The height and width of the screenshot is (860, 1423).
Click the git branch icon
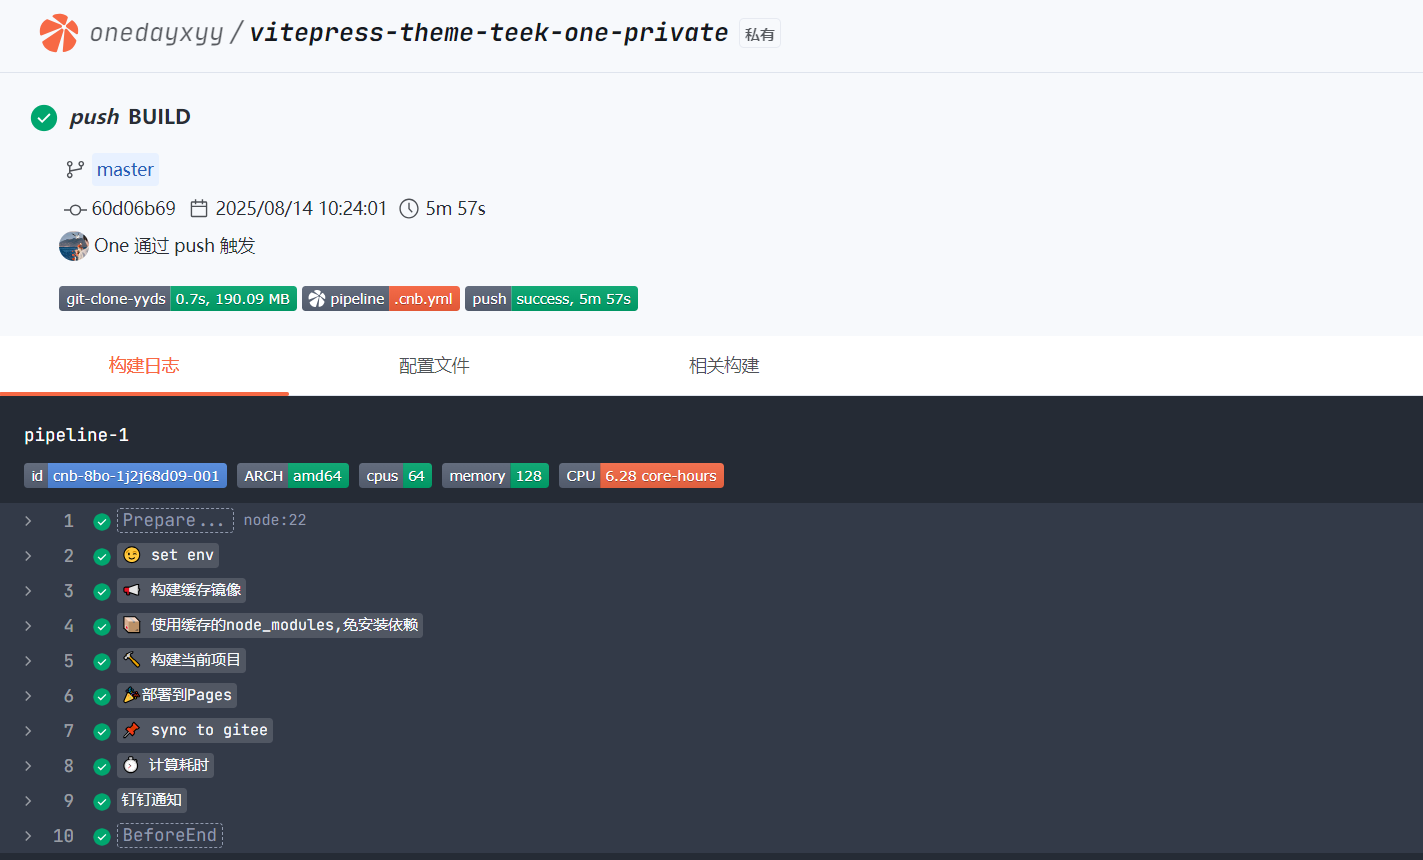click(75, 170)
